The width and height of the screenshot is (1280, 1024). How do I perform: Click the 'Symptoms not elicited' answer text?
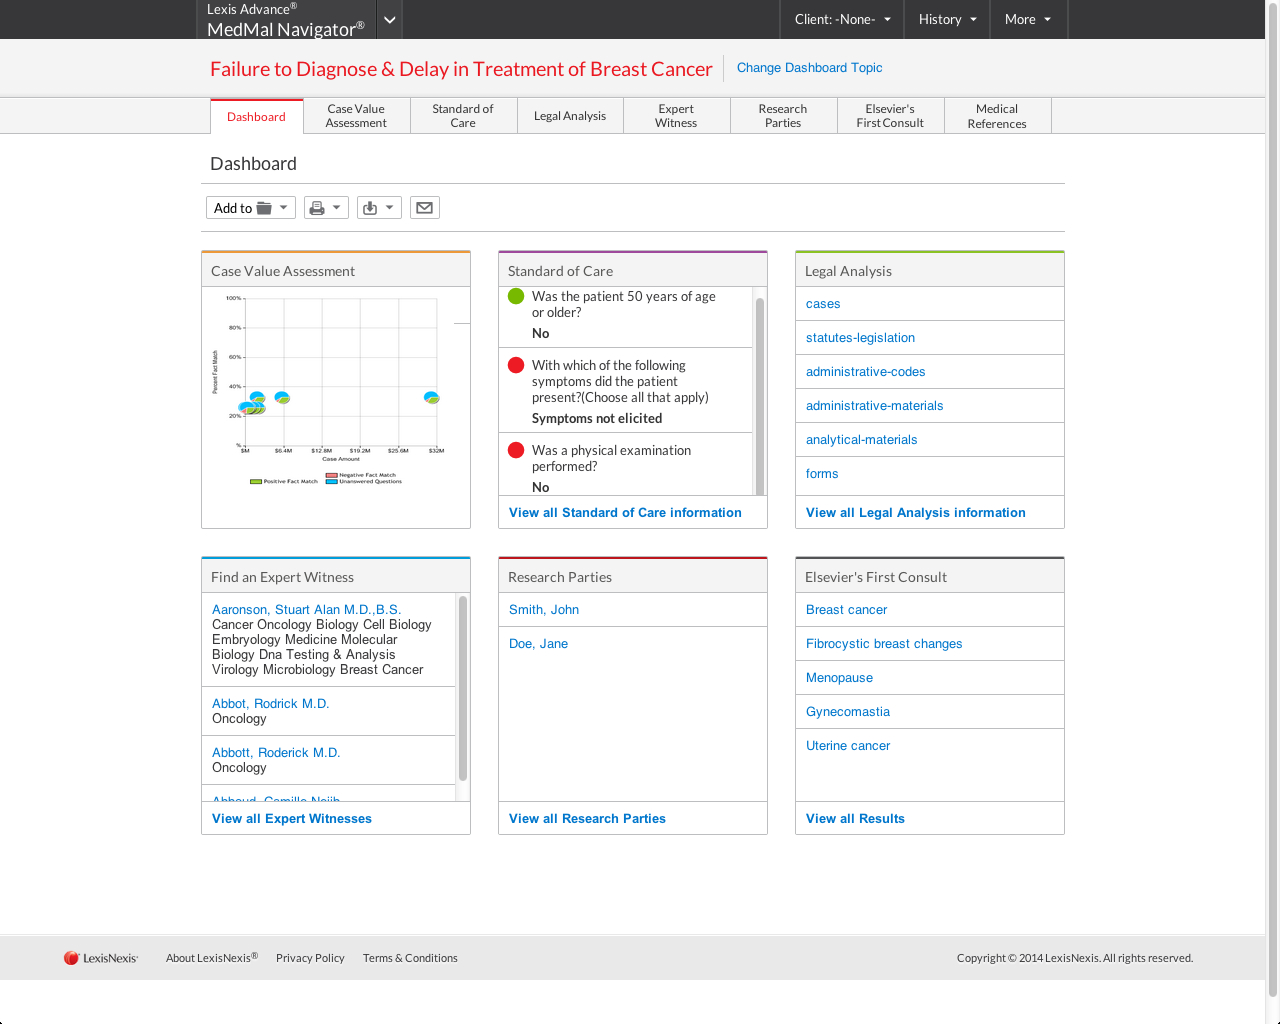point(597,419)
